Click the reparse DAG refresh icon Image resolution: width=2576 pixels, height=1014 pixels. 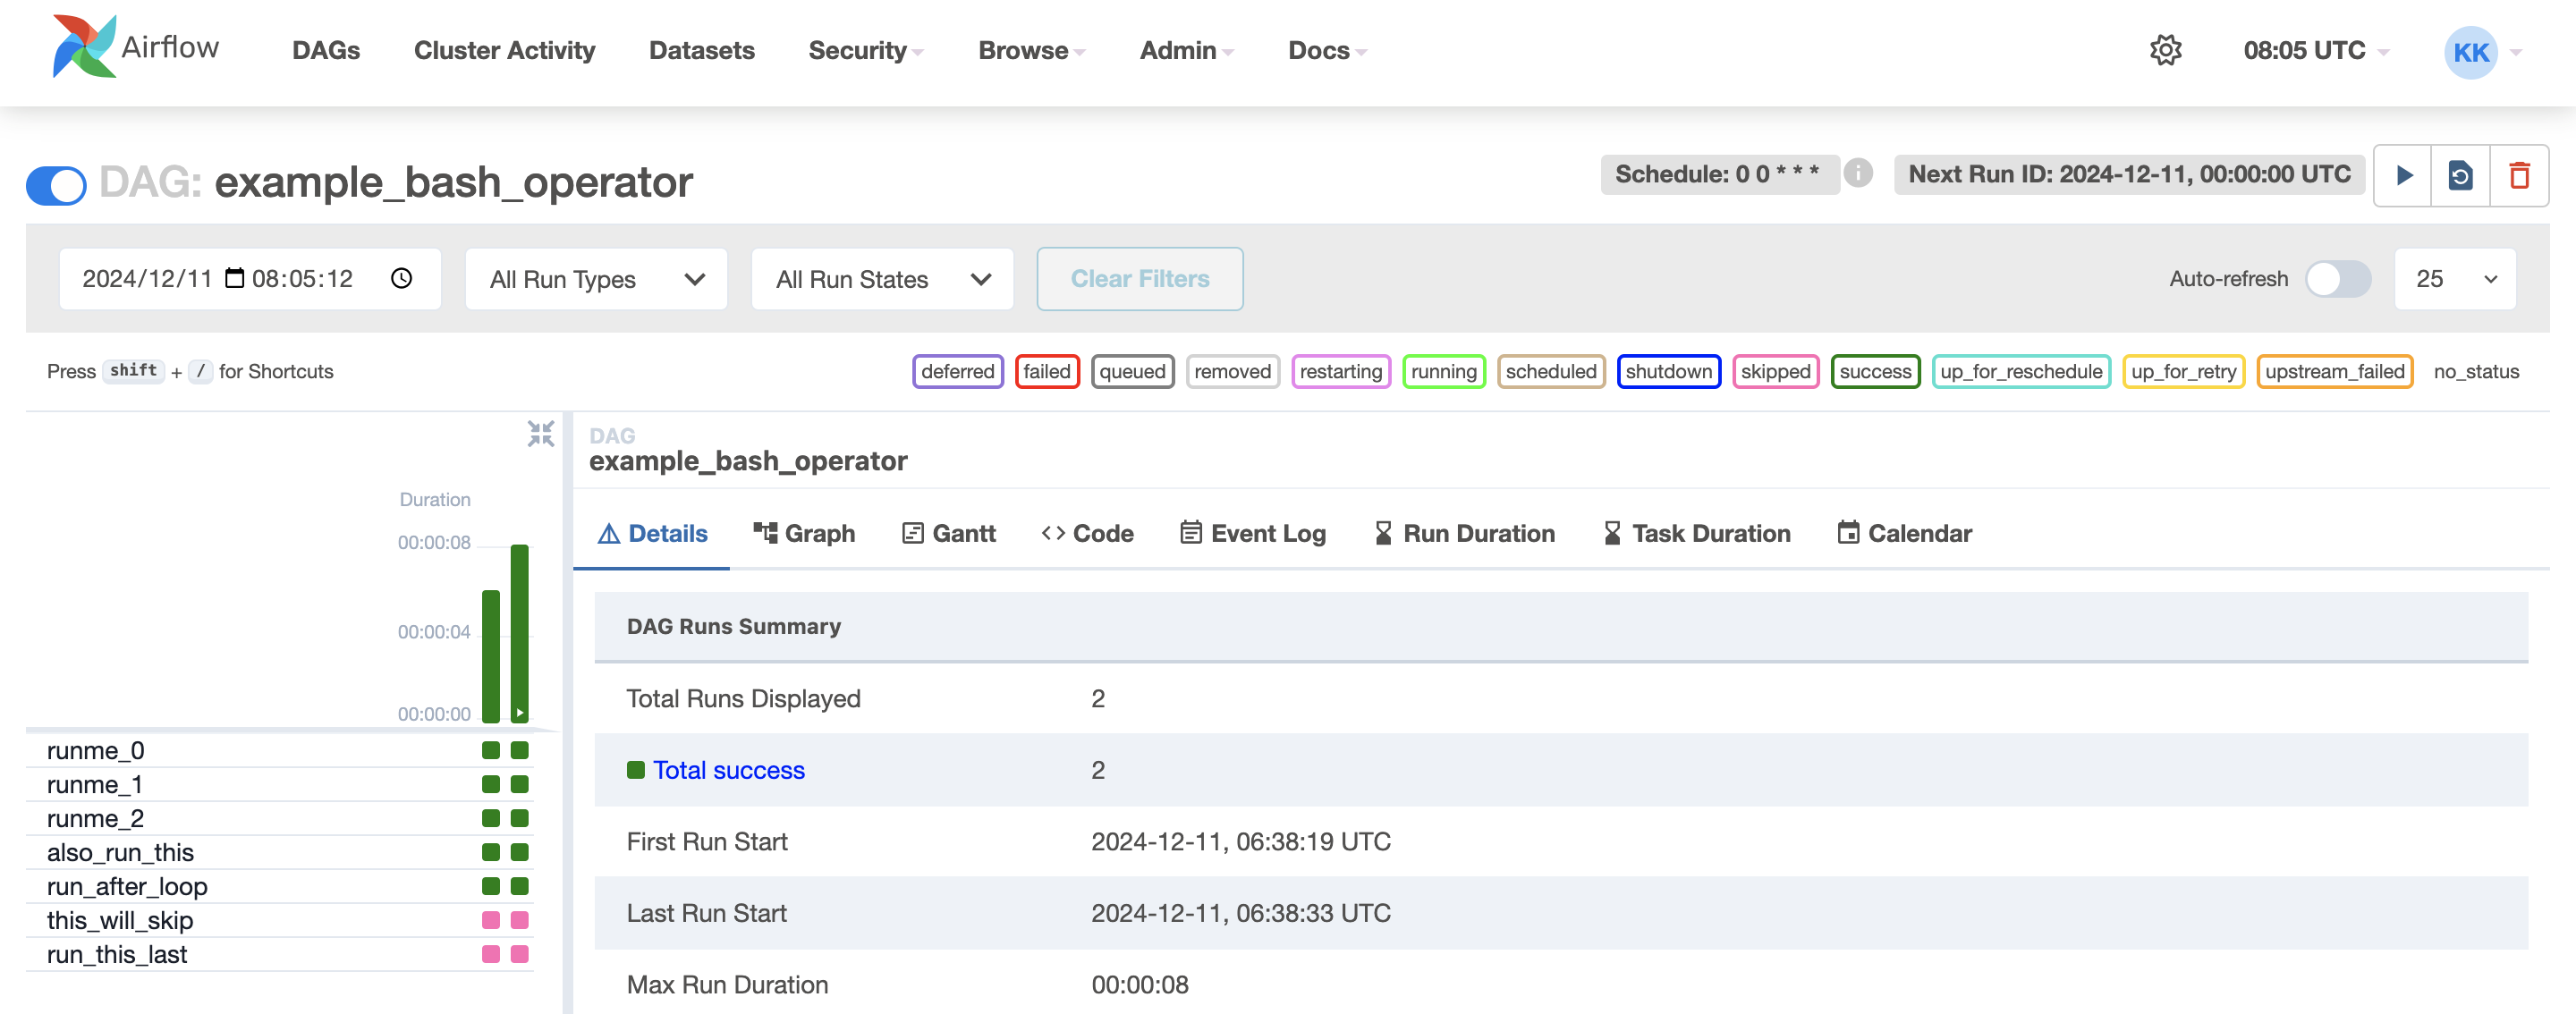pos(2461,176)
